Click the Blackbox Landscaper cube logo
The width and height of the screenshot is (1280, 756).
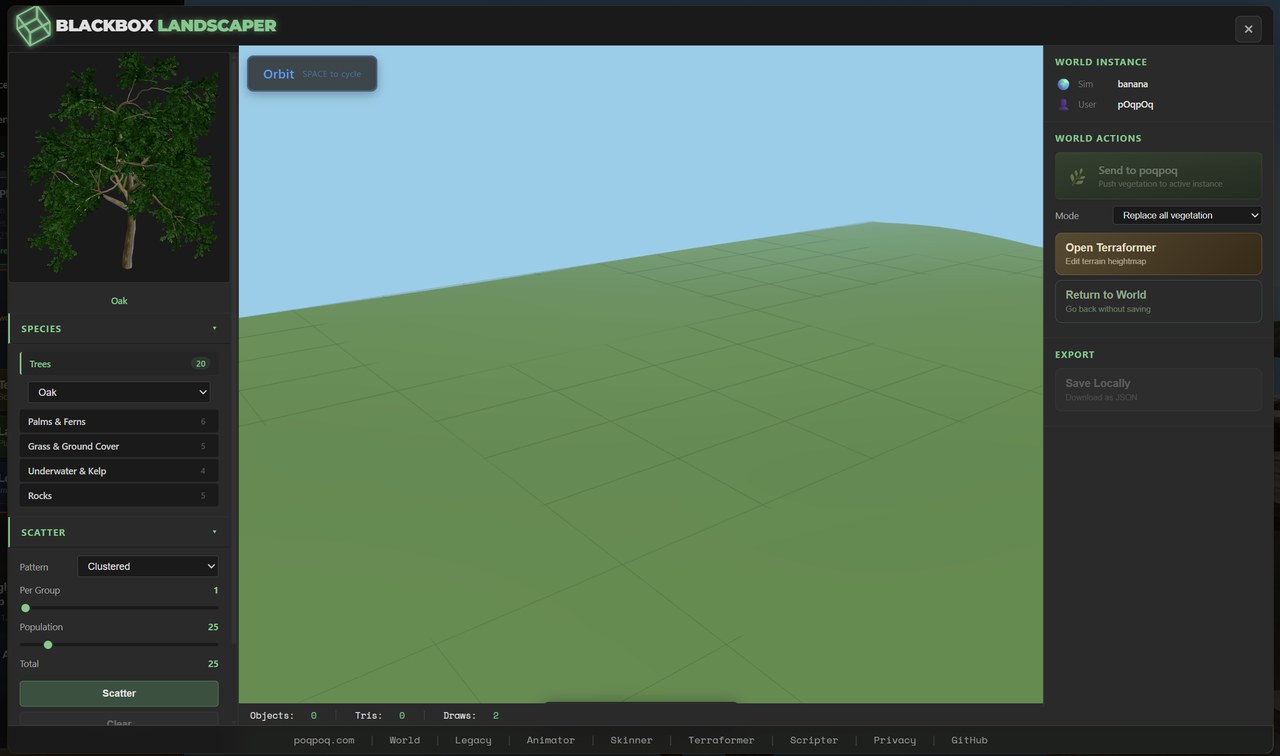[x=33, y=25]
